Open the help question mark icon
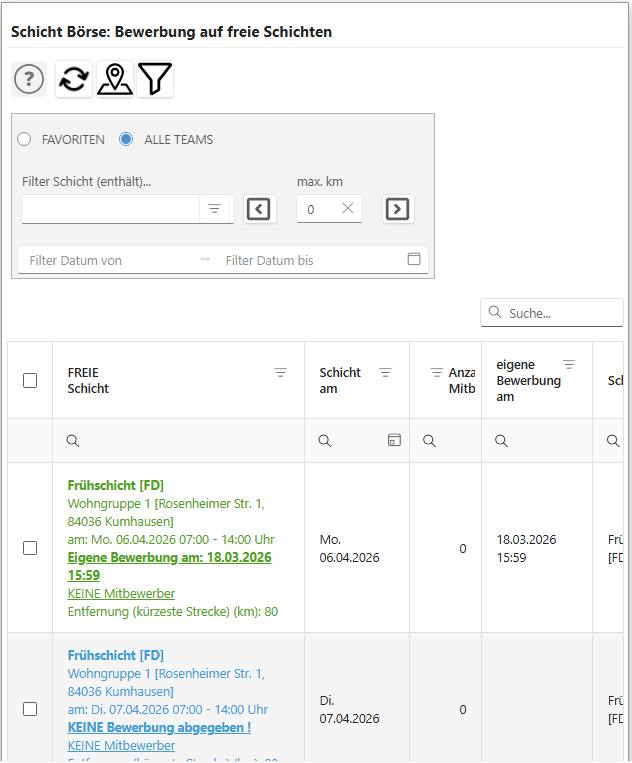 tap(29, 79)
